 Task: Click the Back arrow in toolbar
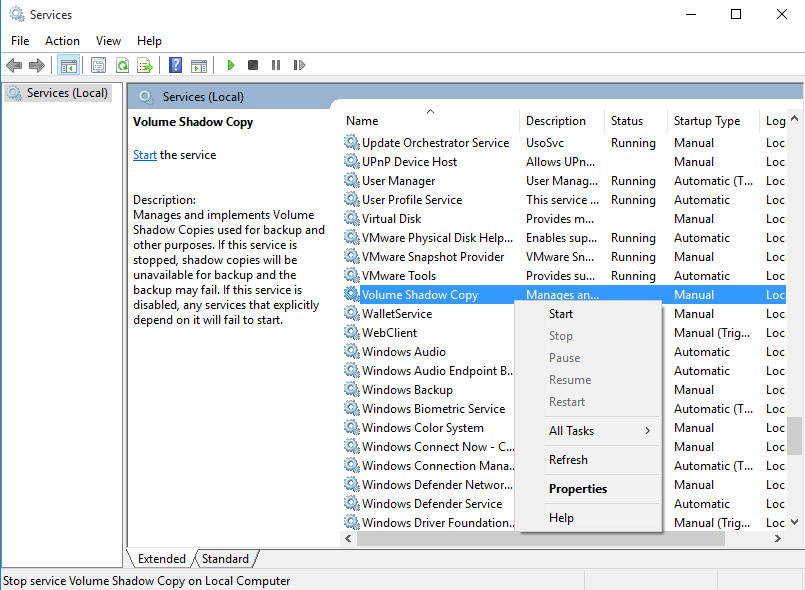point(14,65)
